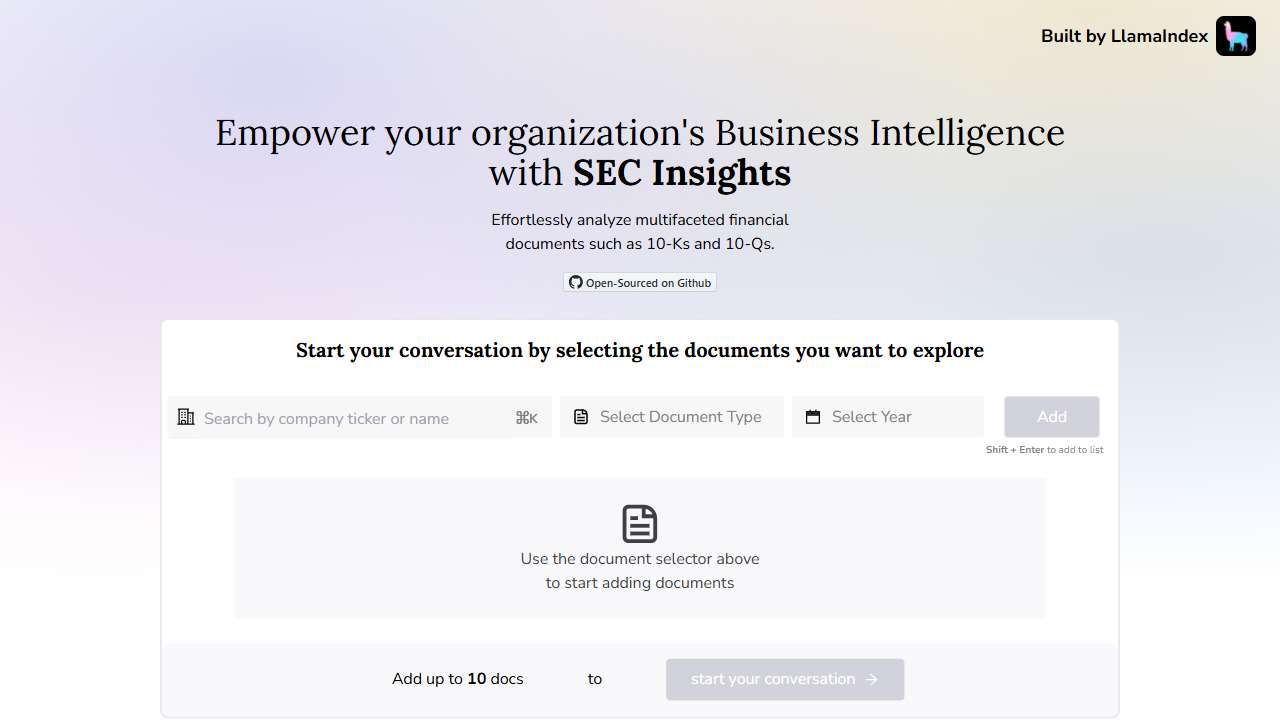The height and width of the screenshot is (720, 1280).
Task: Click the 'SEC Insights' headline text
Action: (x=681, y=173)
